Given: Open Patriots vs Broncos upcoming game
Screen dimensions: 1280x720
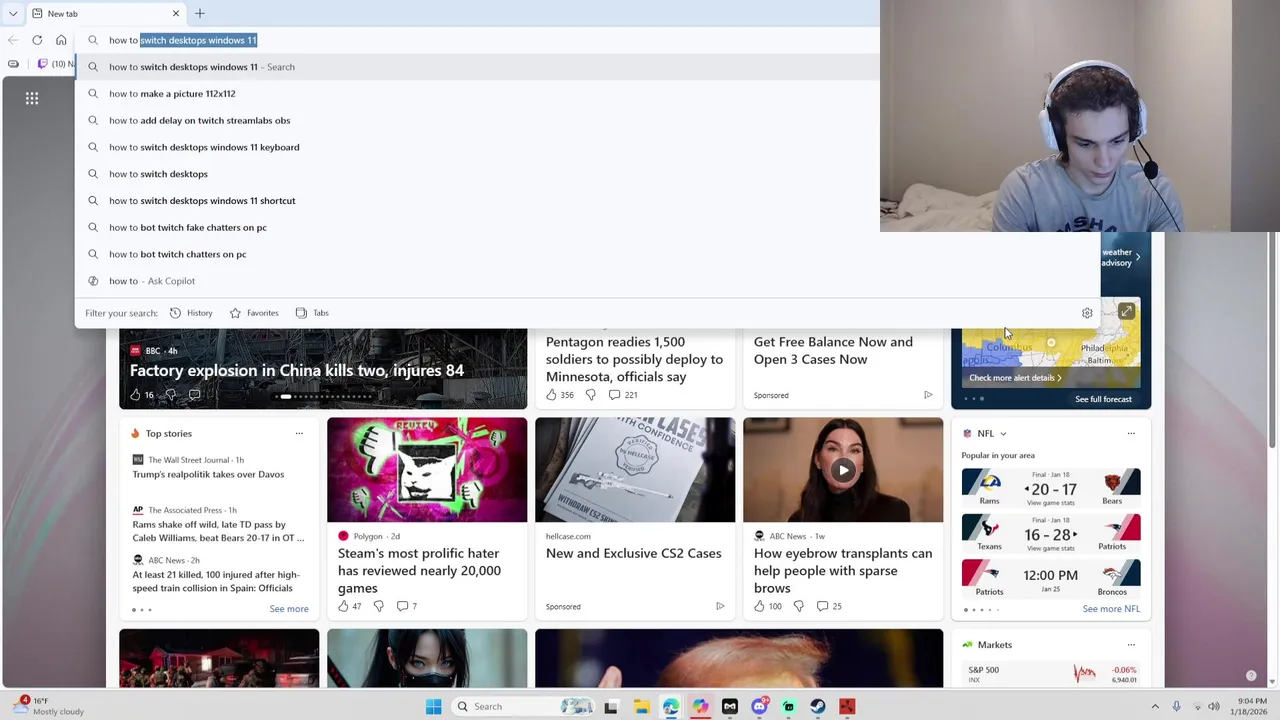Looking at the screenshot, I should (x=1051, y=578).
